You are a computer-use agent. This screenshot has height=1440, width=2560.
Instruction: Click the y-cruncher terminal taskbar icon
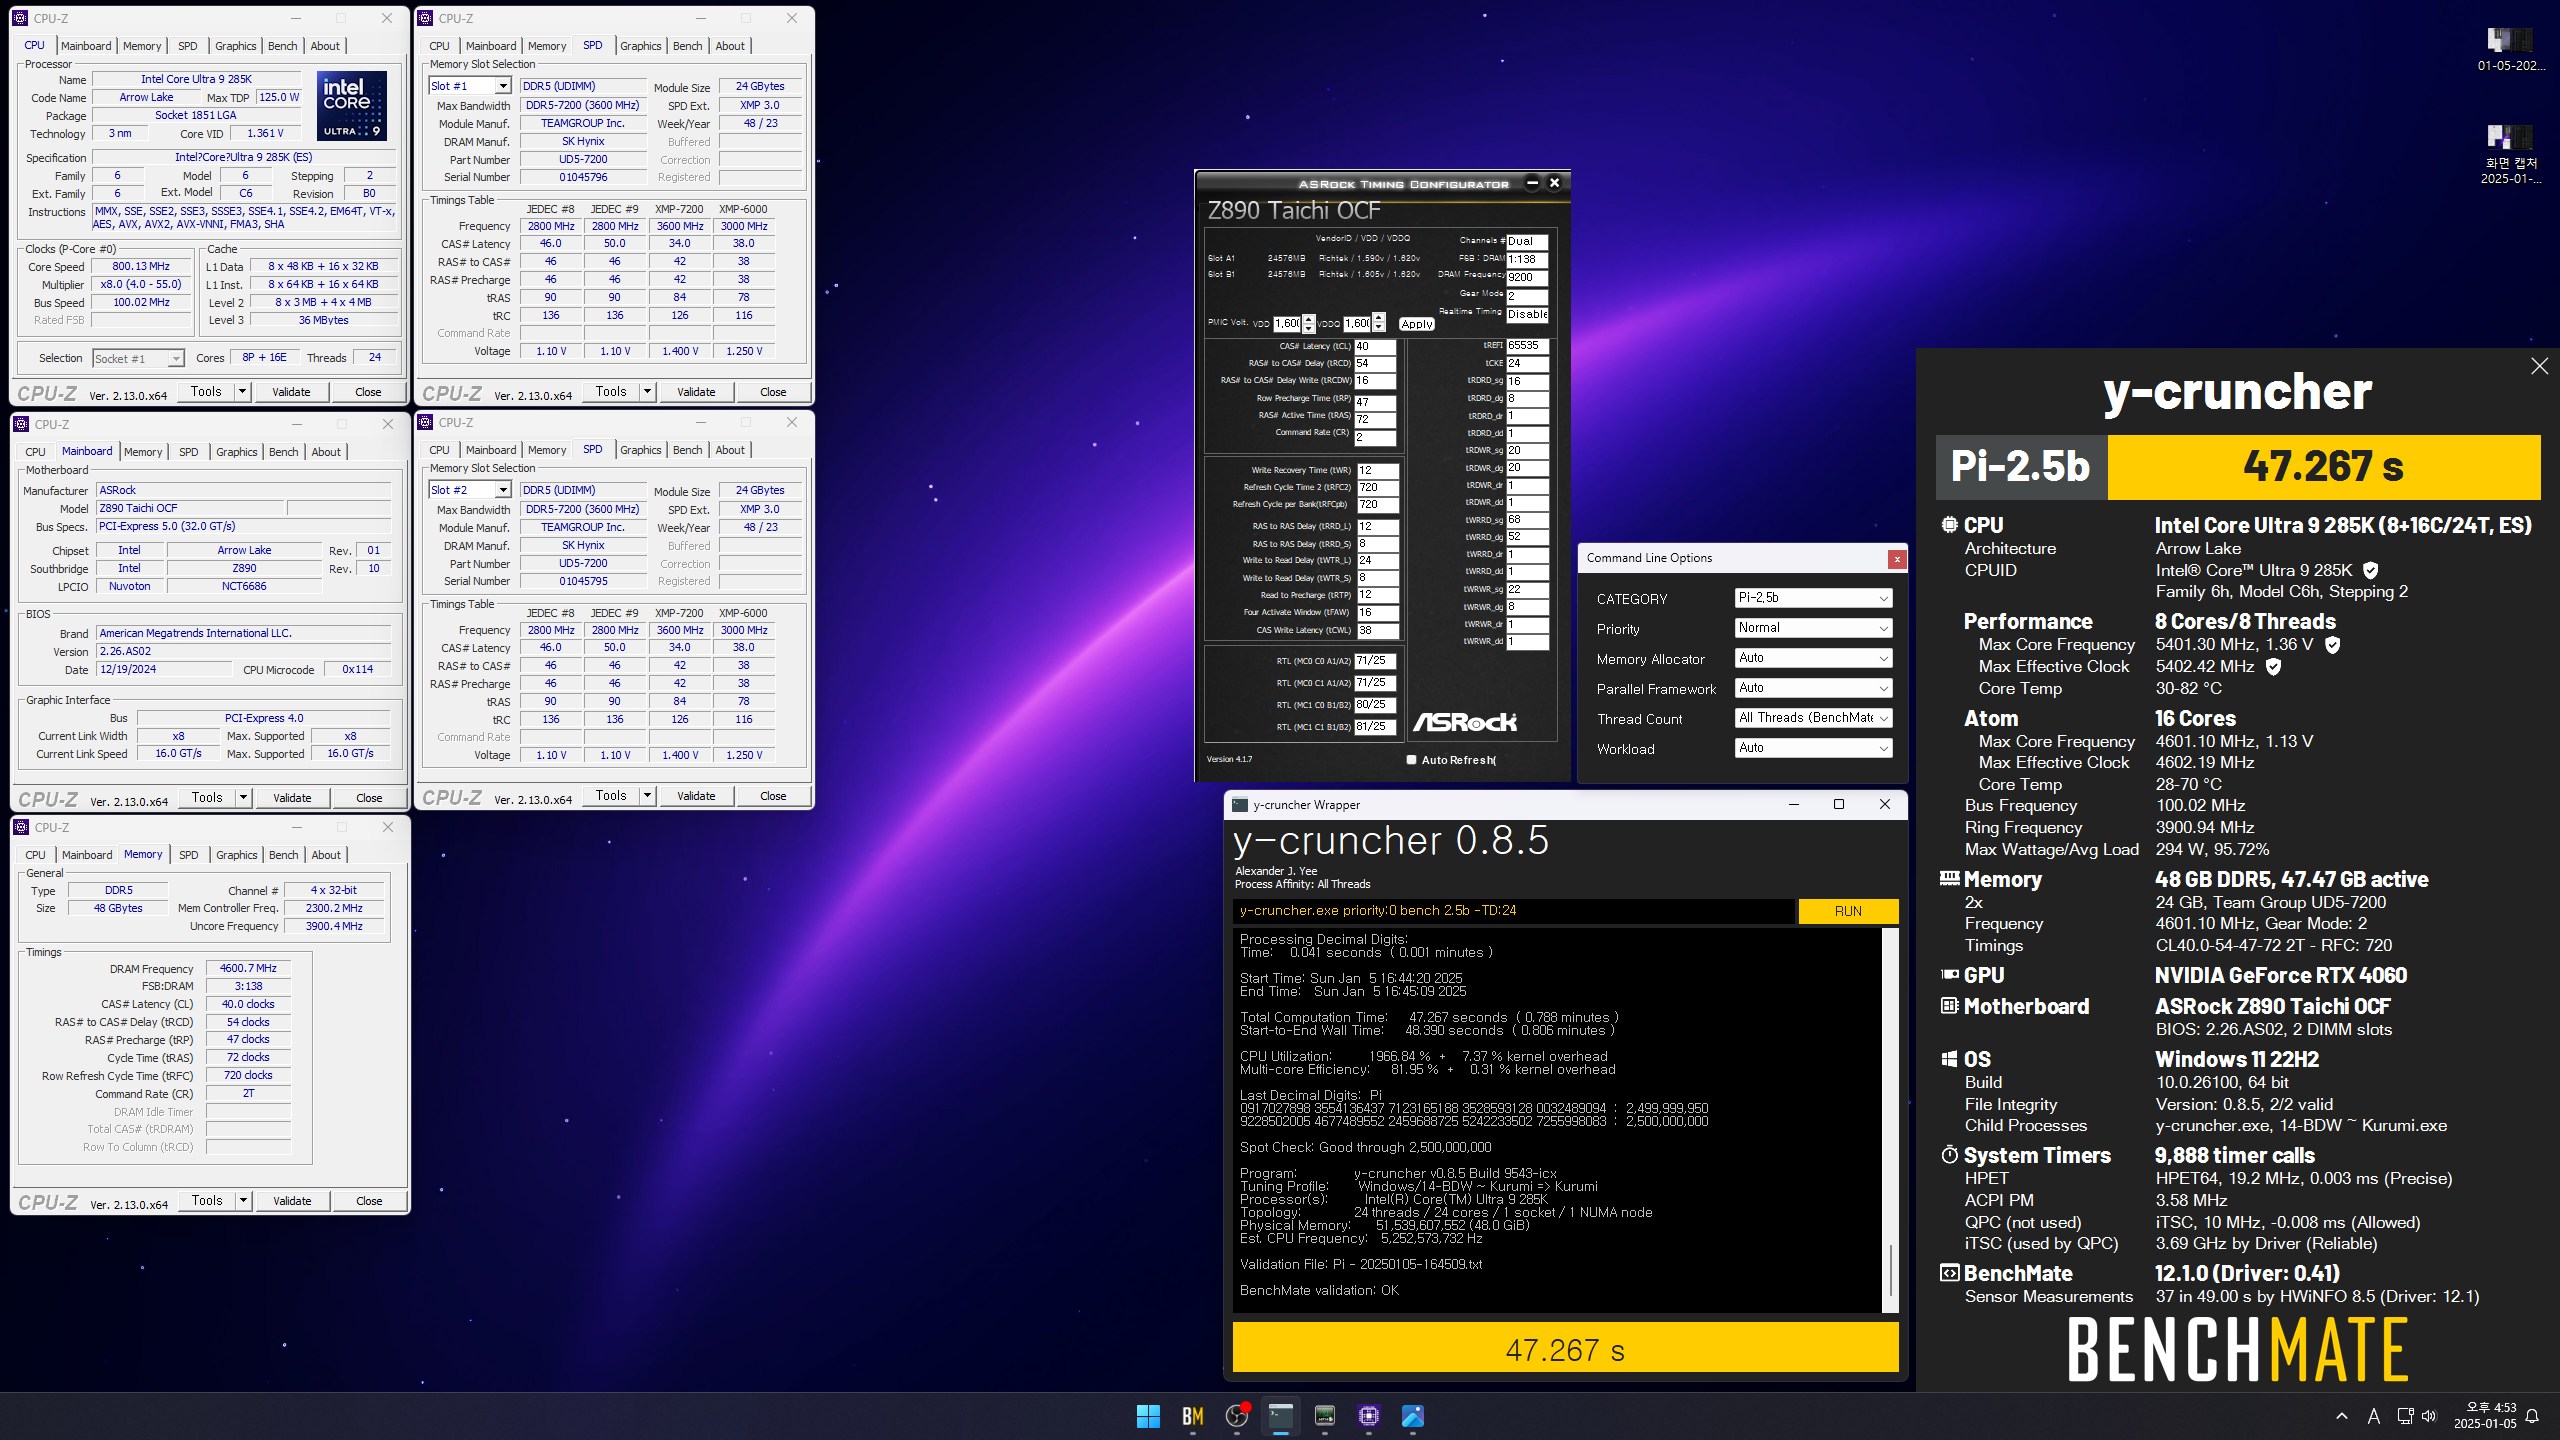(1281, 1416)
